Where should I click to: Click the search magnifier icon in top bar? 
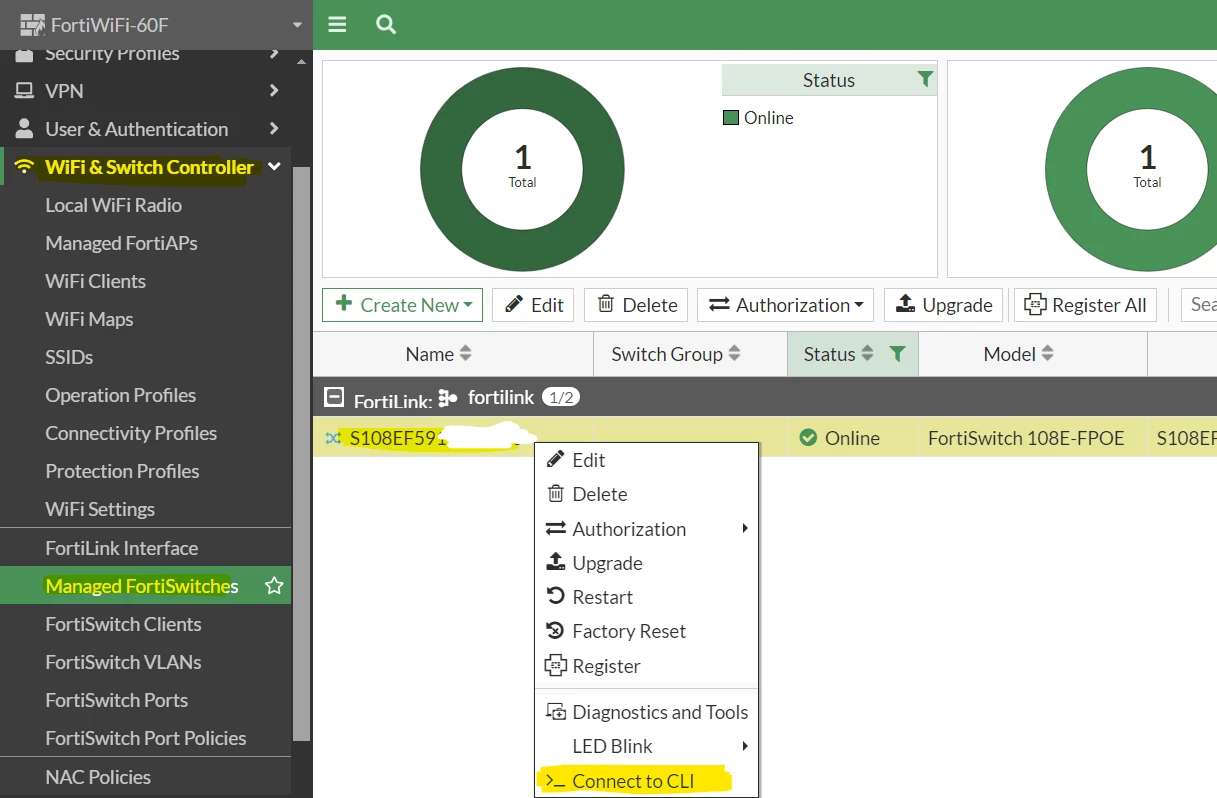pyautogui.click(x=386, y=24)
